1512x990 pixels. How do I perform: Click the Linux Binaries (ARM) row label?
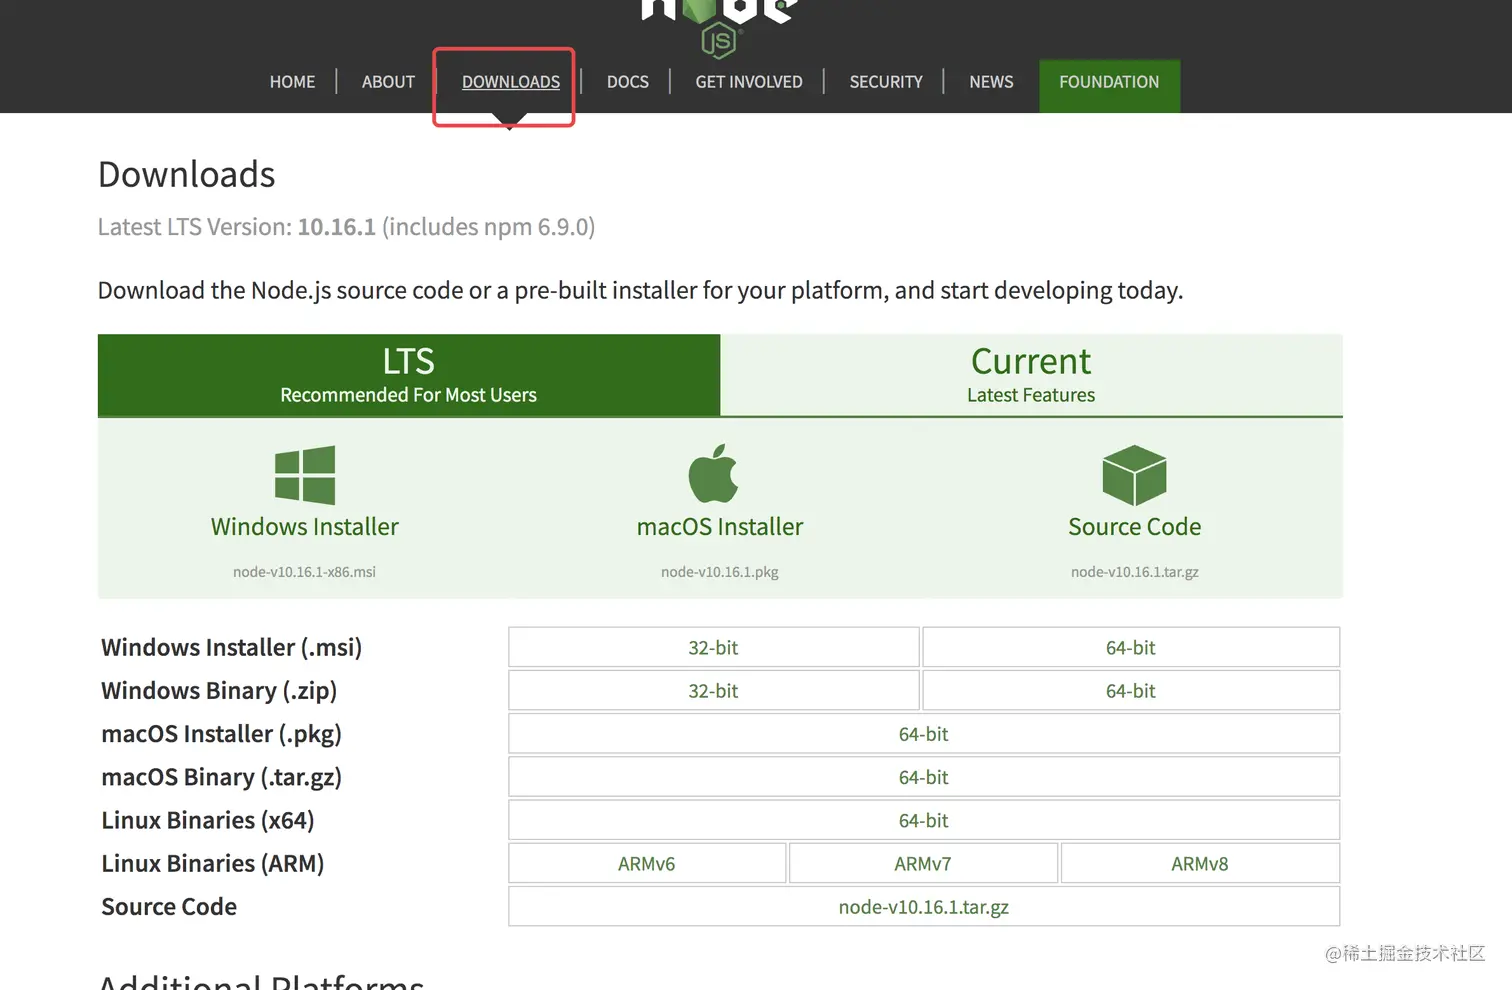tap(213, 863)
